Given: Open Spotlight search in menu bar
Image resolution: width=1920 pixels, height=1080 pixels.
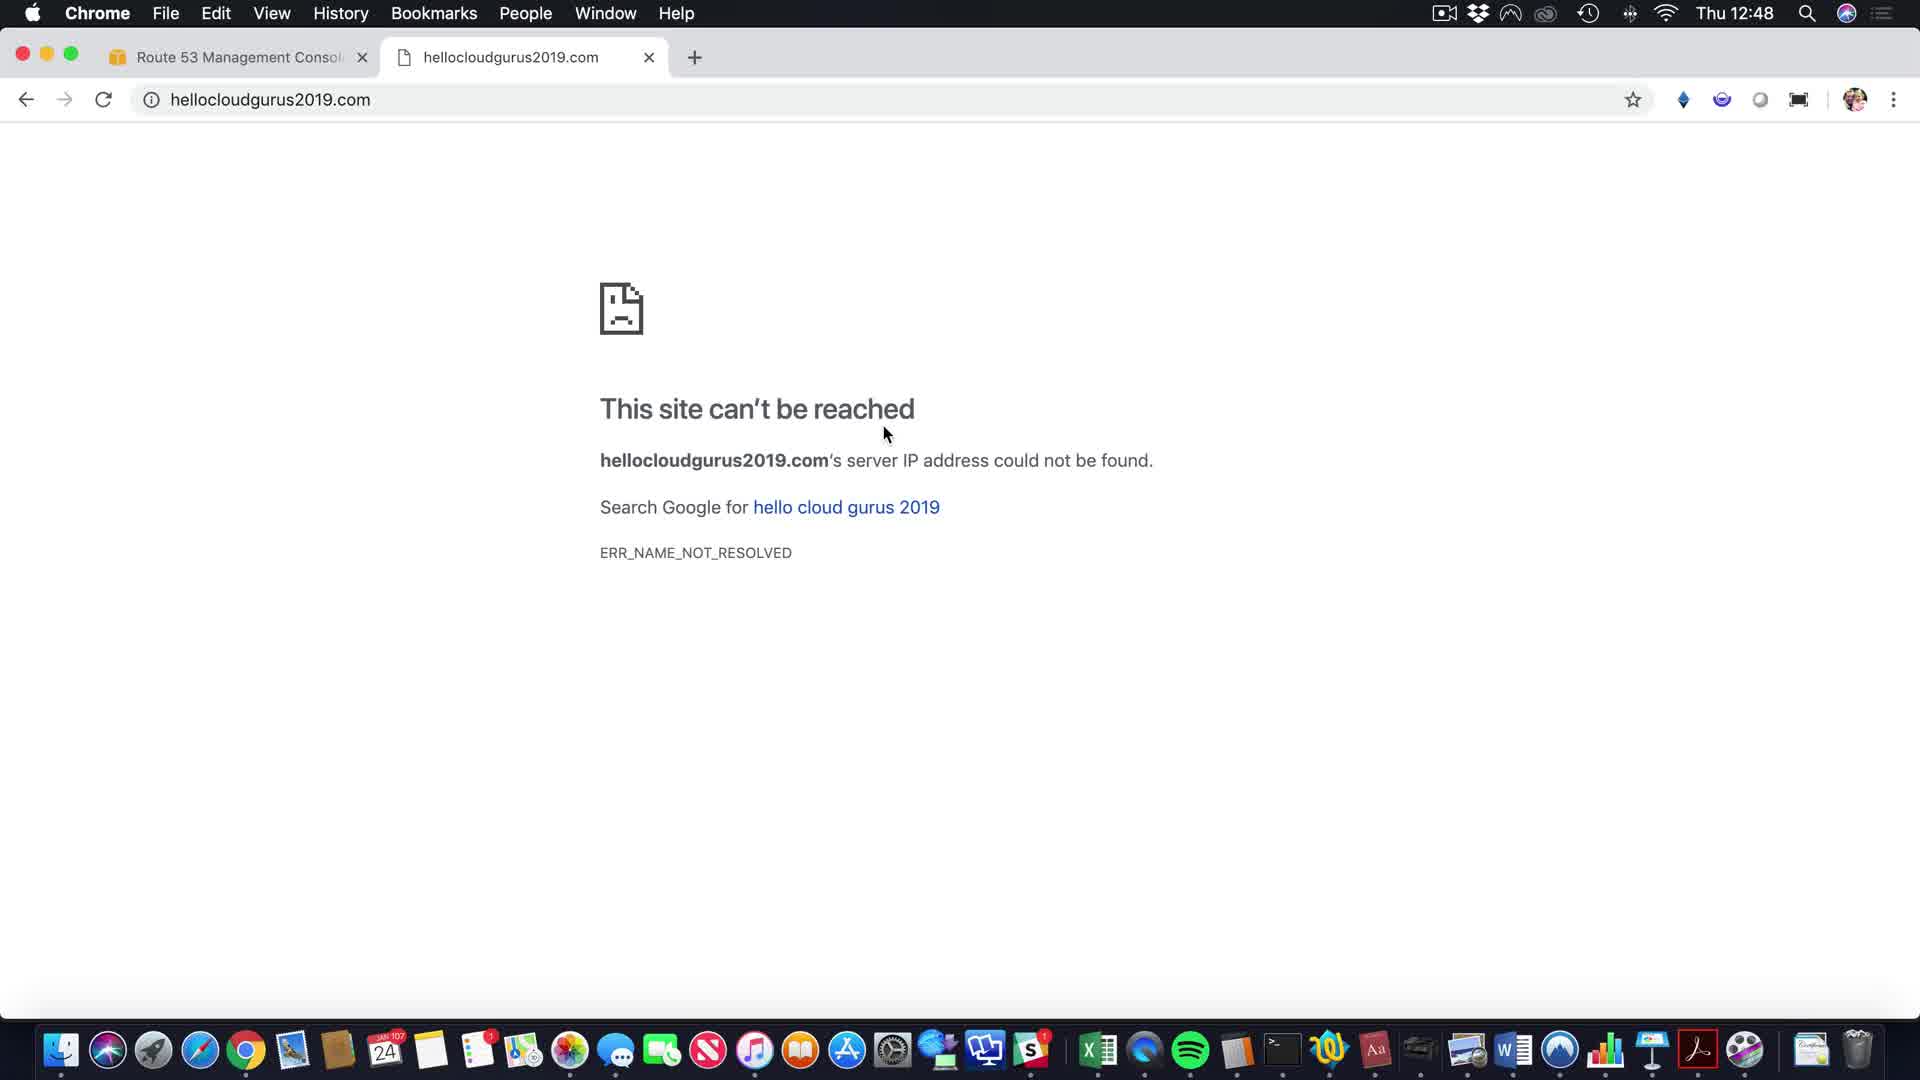Looking at the screenshot, I should [1807, 13].
